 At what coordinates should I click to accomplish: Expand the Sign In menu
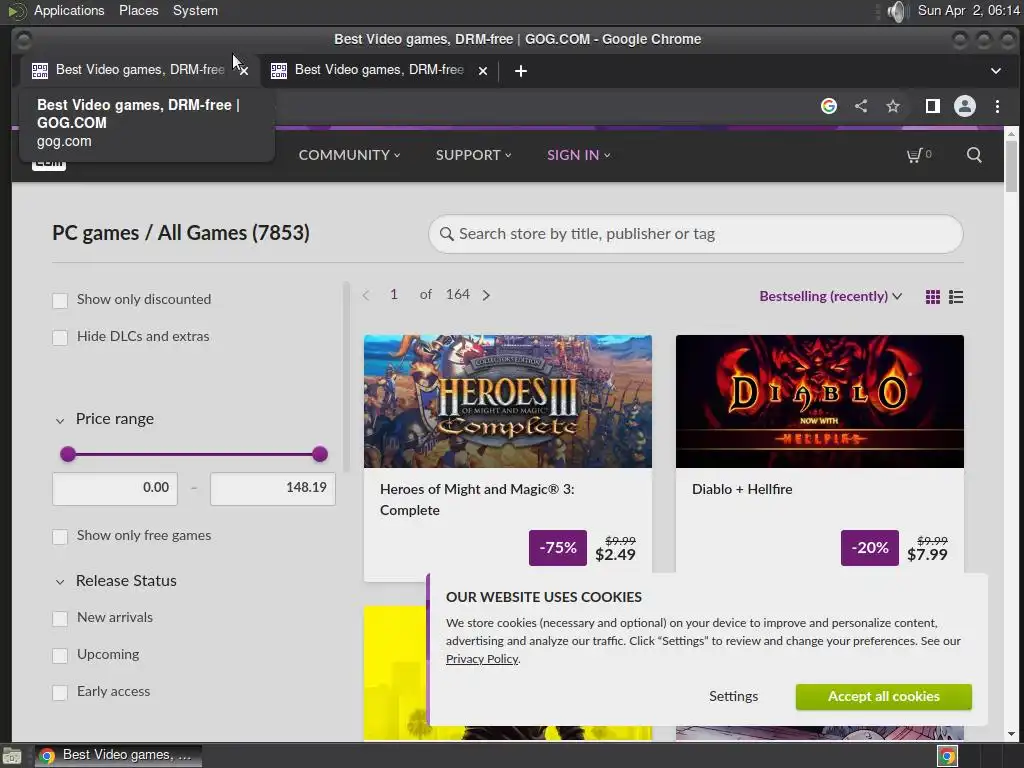[579, 155]
